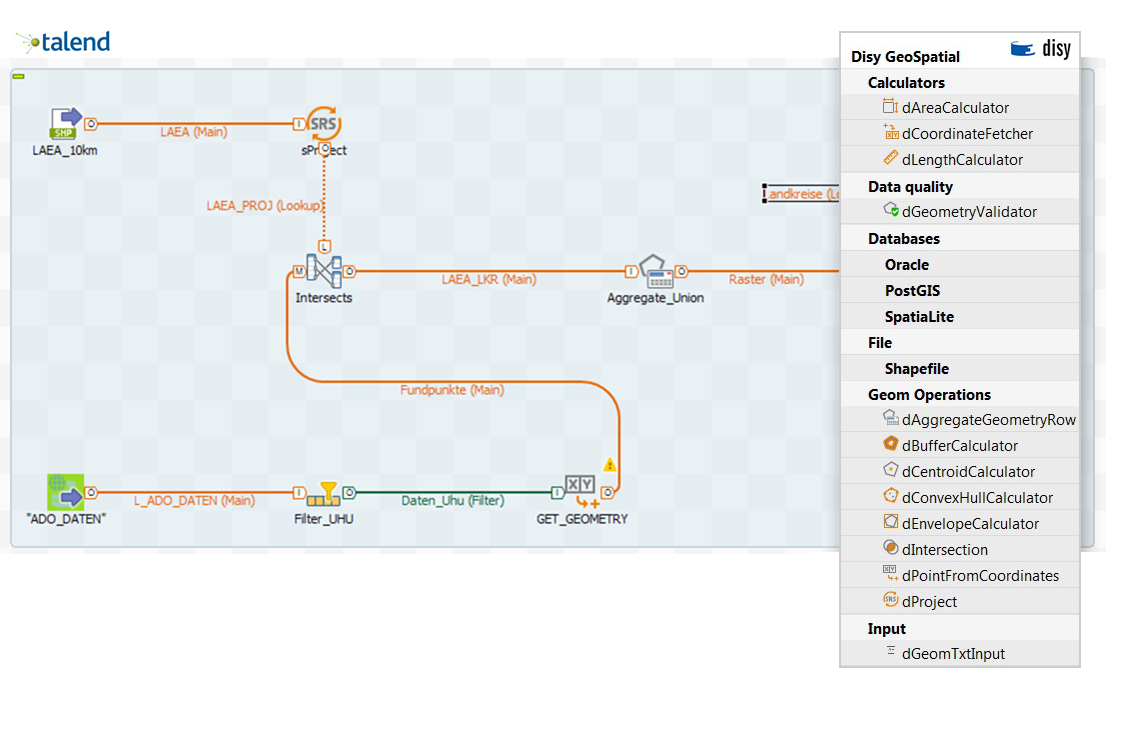Select the LAEA_LKR (Main) connection label

tap(489, 279)
